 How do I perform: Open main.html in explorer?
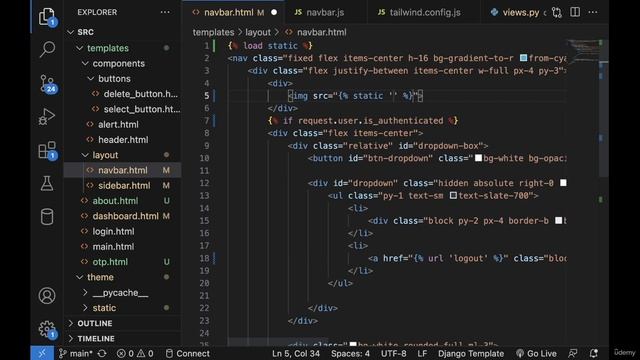click(x=122, y=247)
